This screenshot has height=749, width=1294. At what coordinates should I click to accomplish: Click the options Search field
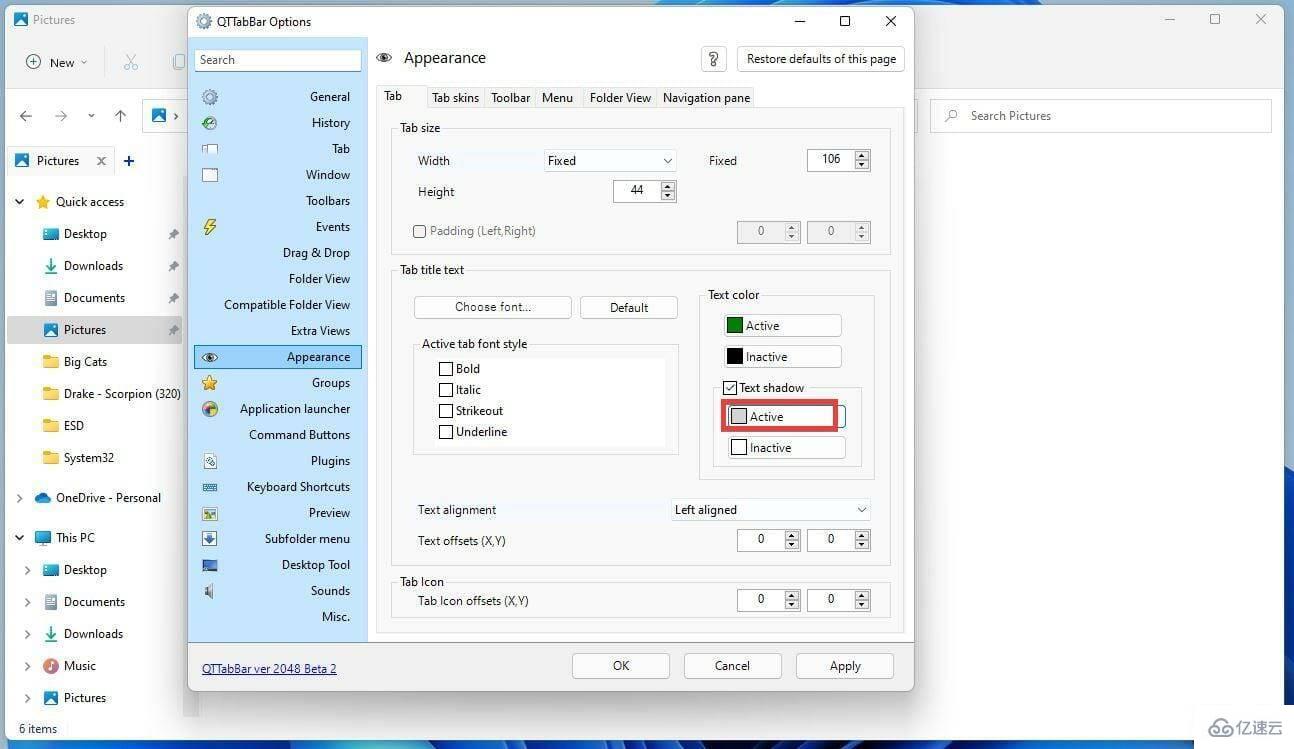coord(278,60)
